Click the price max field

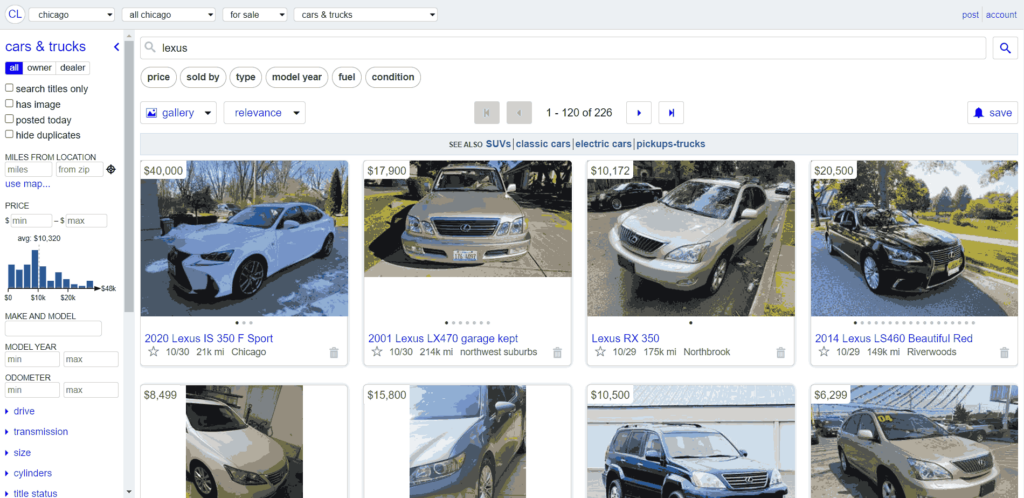click(x=86, y=221)
